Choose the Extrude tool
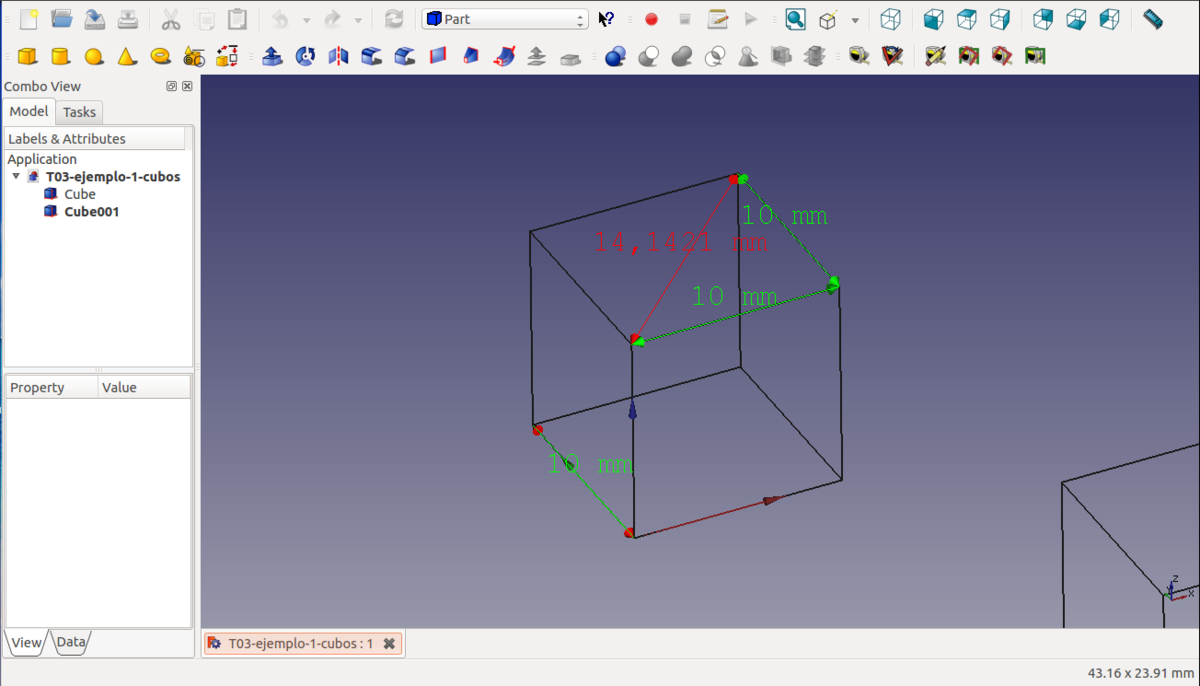This screenshot has height=686, width=1200. 272,56
